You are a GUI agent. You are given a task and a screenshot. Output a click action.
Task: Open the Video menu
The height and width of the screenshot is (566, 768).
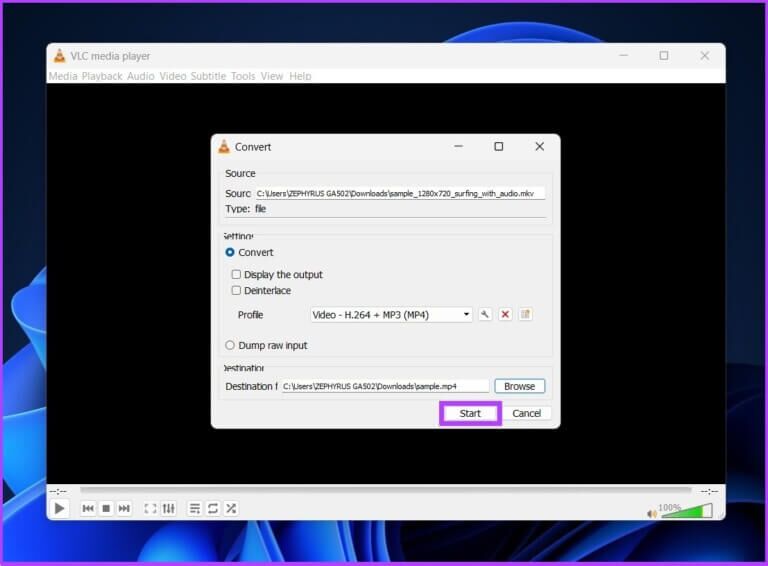point(173,76)
